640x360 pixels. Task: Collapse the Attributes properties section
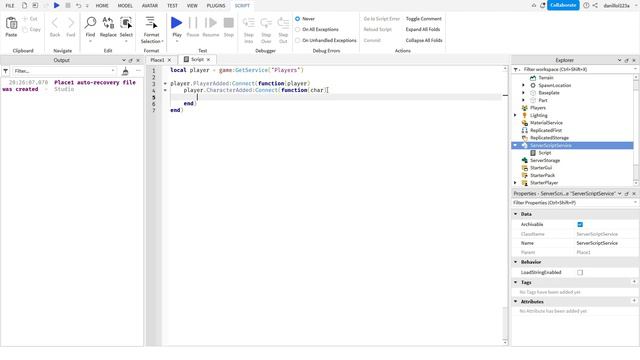tap(516, 302)
